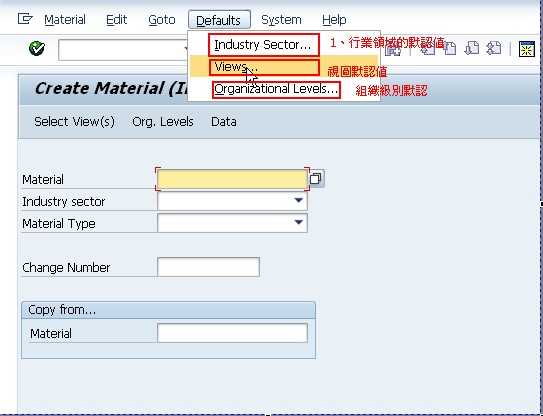This screenshot has height=416, width=543.
Task: Focus the transaction command field
Action: pos(123,50)
